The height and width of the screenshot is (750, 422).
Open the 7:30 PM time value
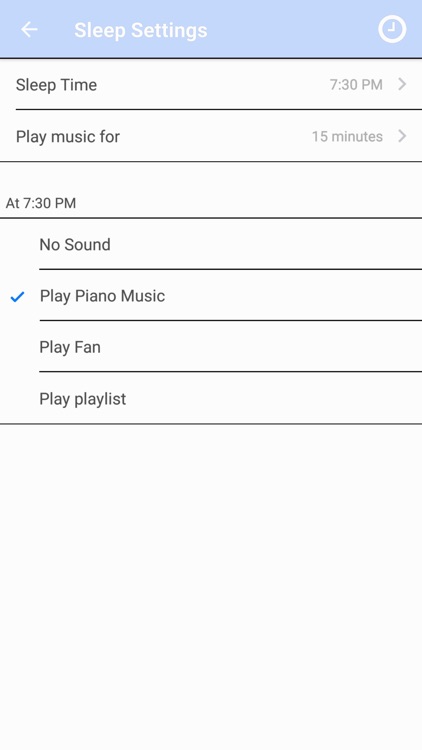(x=356, y=85)
